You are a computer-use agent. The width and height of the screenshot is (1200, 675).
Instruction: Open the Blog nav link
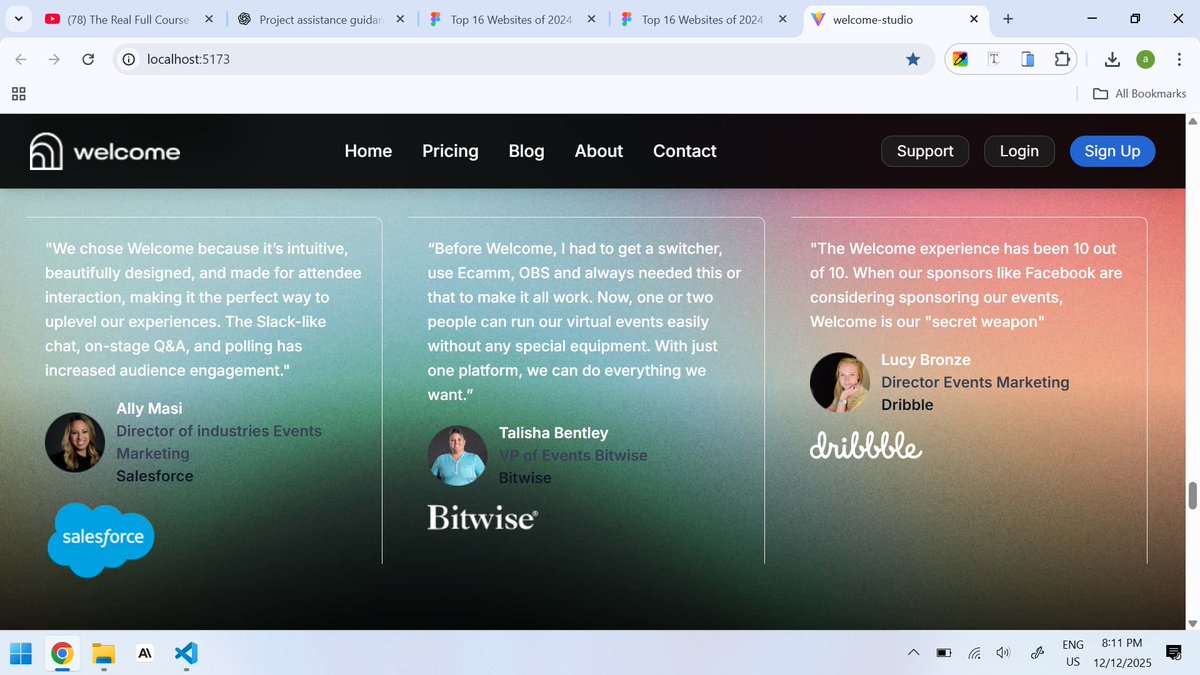(x=526, y=151)
